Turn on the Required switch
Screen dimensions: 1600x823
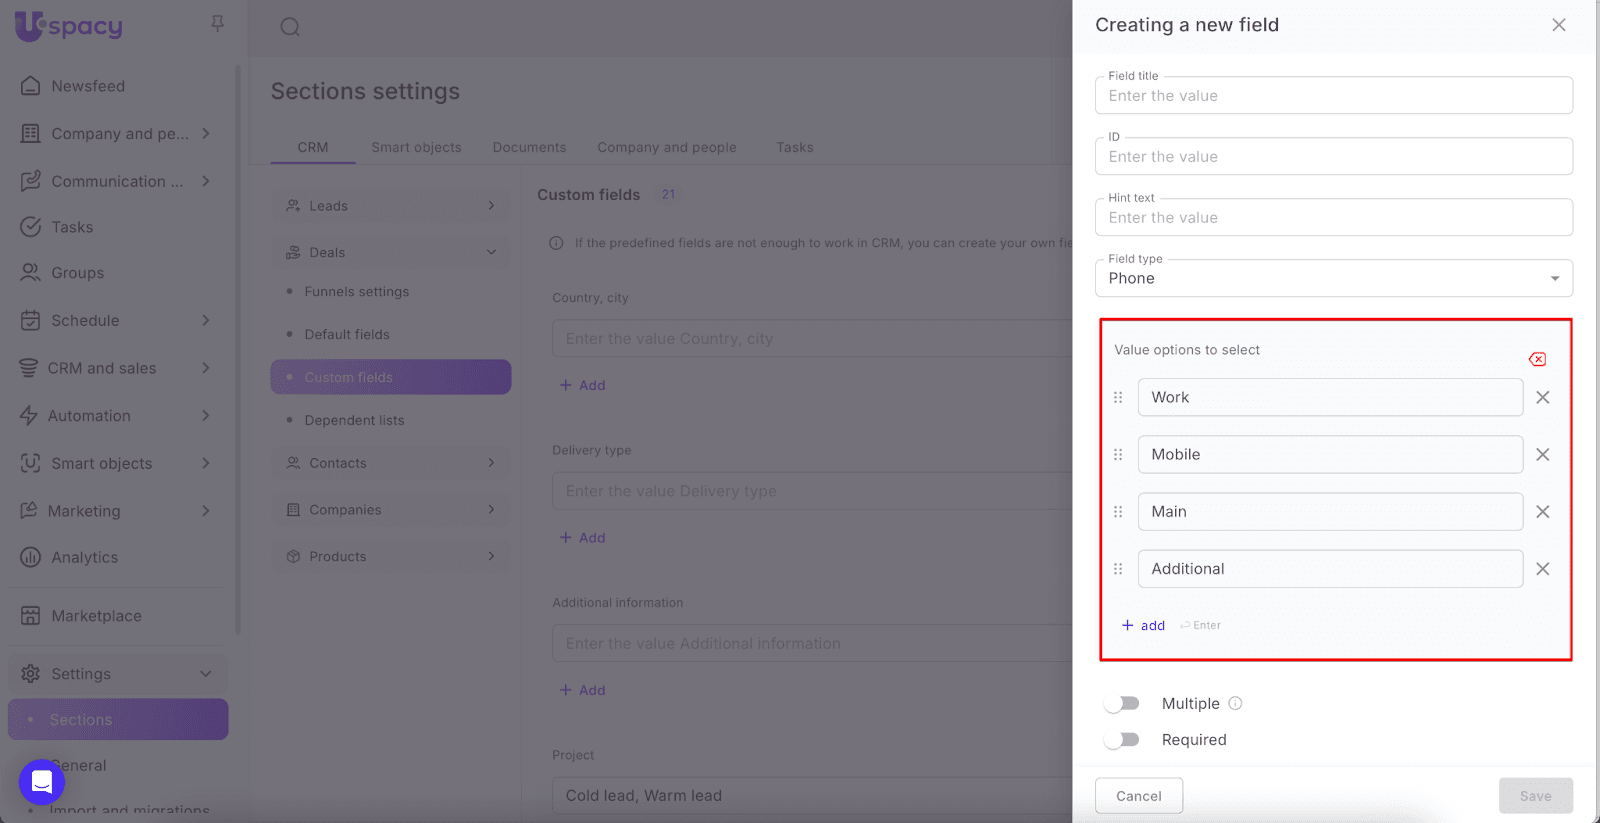click(1122, 740)
